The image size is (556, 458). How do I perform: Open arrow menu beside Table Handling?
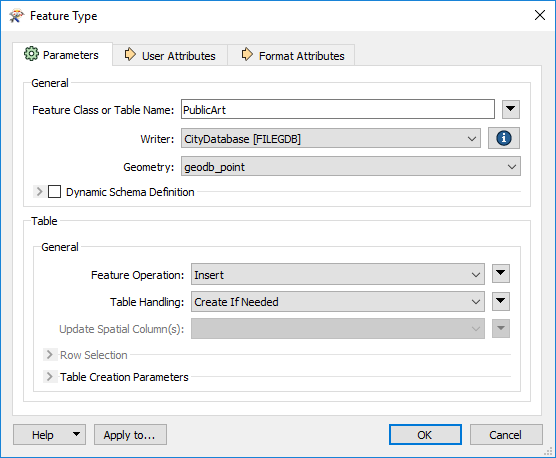click(x=501, y=301)
